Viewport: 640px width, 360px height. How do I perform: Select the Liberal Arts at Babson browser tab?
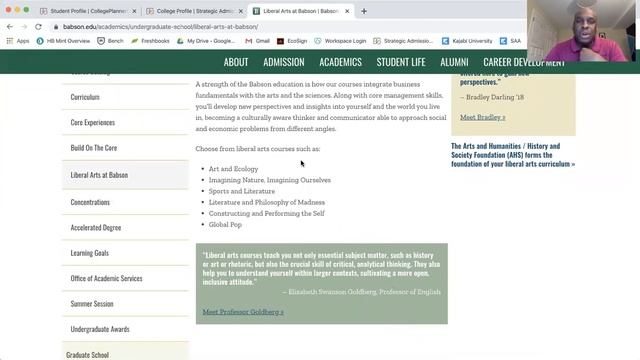(x=300, y=11)
